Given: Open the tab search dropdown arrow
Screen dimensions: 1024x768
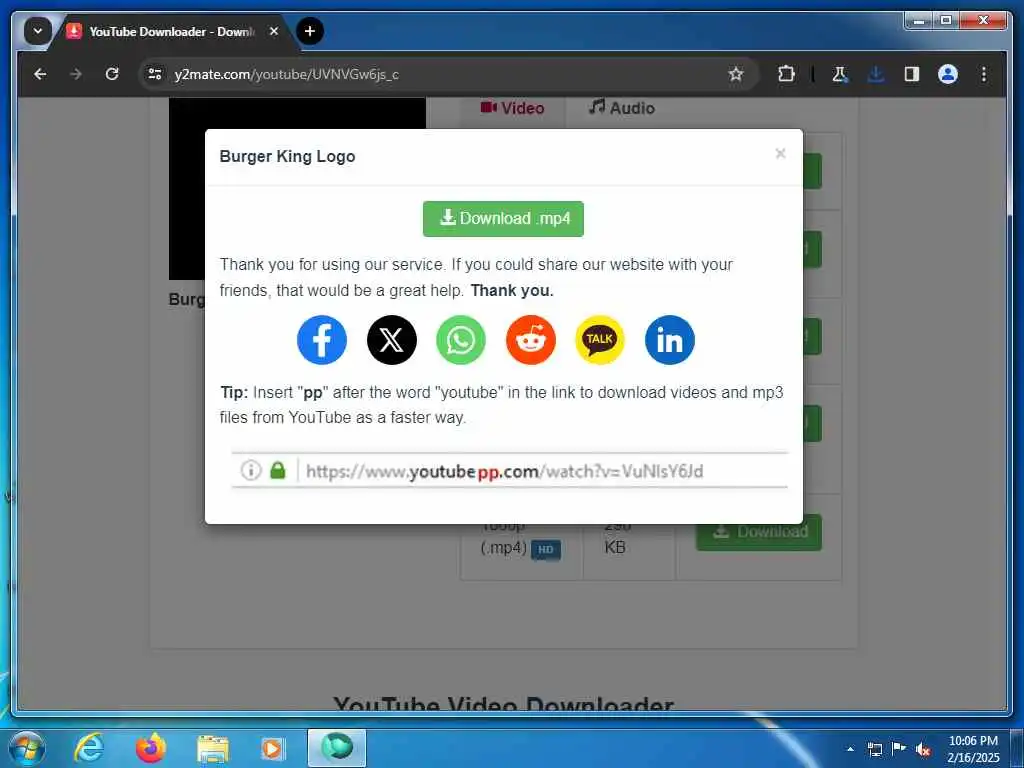Looking at the screenshot, I should click(38, 31).
